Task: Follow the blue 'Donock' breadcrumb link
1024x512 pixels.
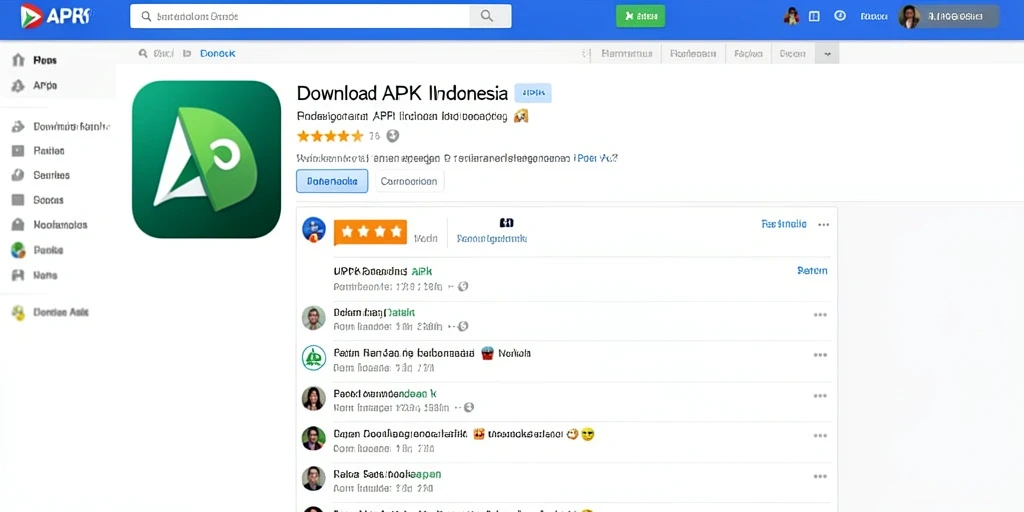Action: [x=217, y=54]
